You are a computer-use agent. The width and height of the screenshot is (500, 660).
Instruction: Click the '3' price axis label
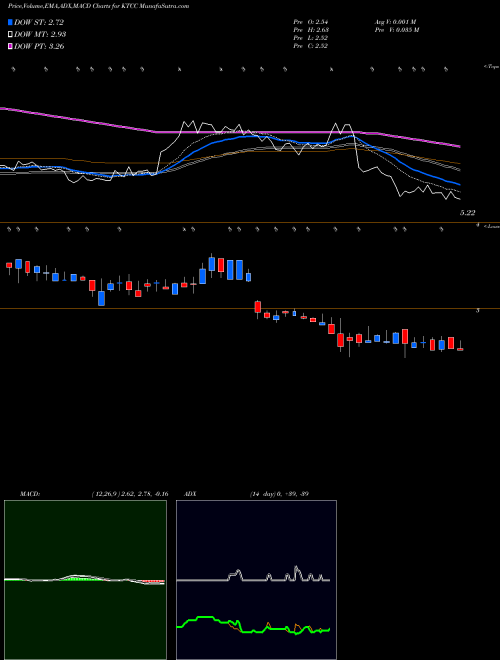pos(478,310)
